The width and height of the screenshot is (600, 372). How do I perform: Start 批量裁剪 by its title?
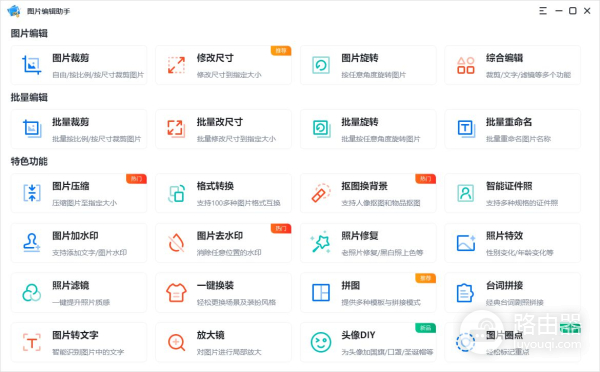point(71,122)
